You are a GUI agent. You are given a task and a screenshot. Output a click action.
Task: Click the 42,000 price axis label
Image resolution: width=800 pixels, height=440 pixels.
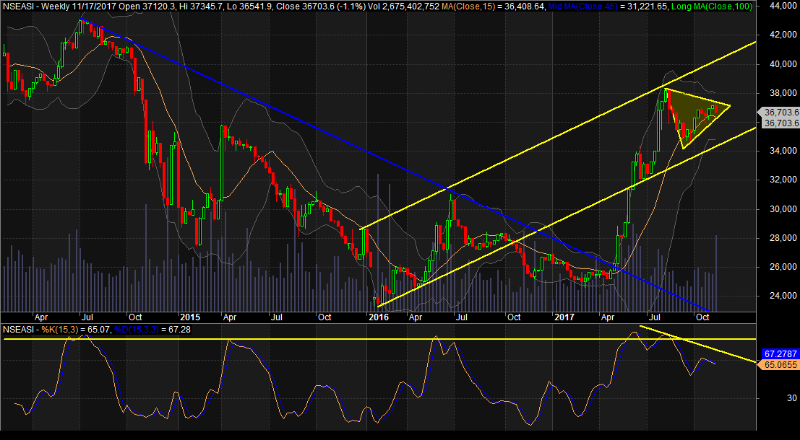pos(782,35)
